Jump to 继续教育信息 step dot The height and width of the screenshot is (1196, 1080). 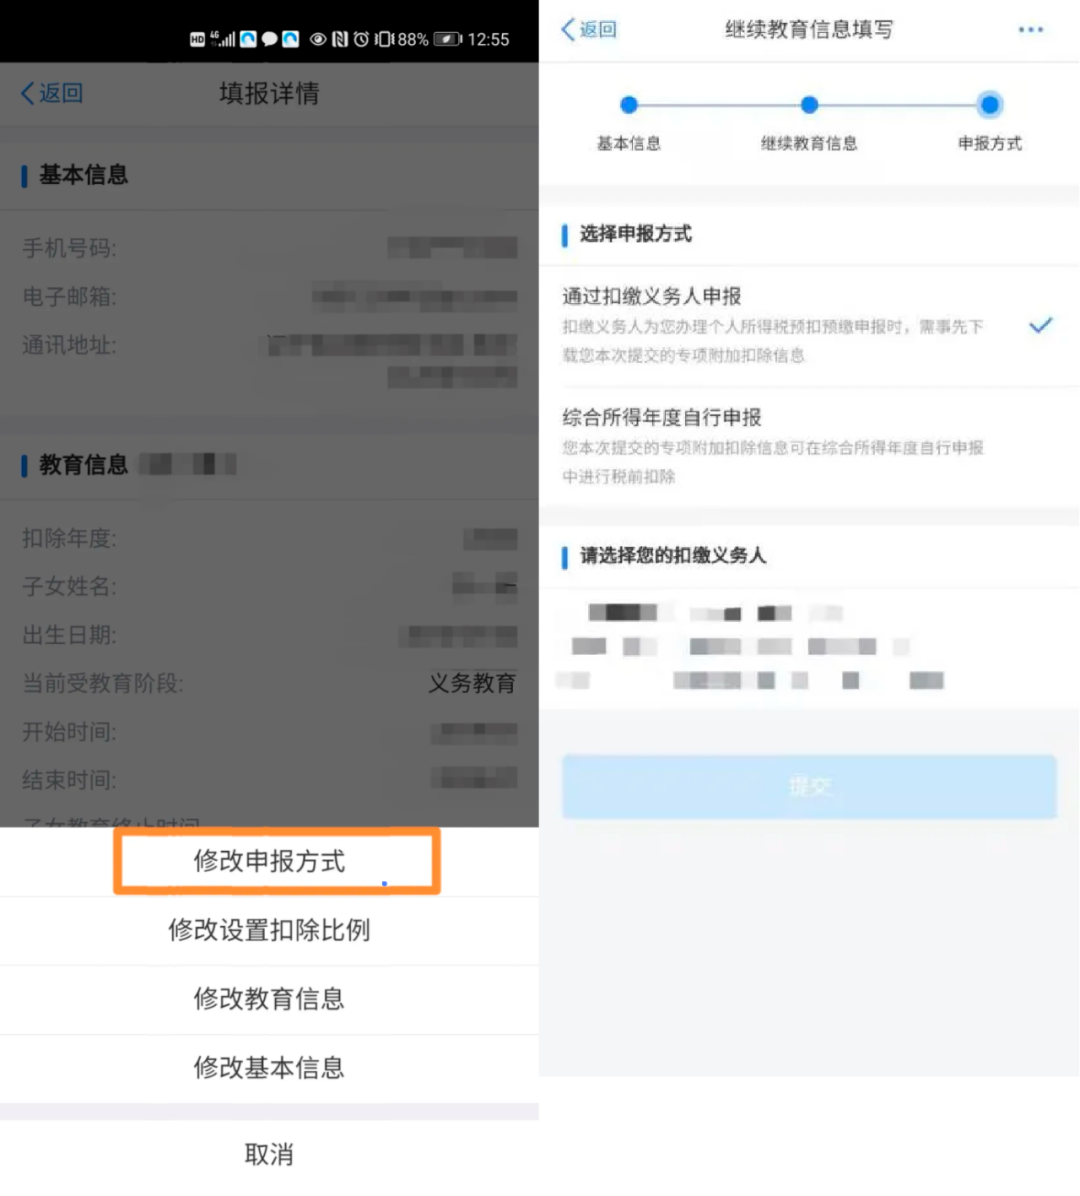[x=809, y=105]
